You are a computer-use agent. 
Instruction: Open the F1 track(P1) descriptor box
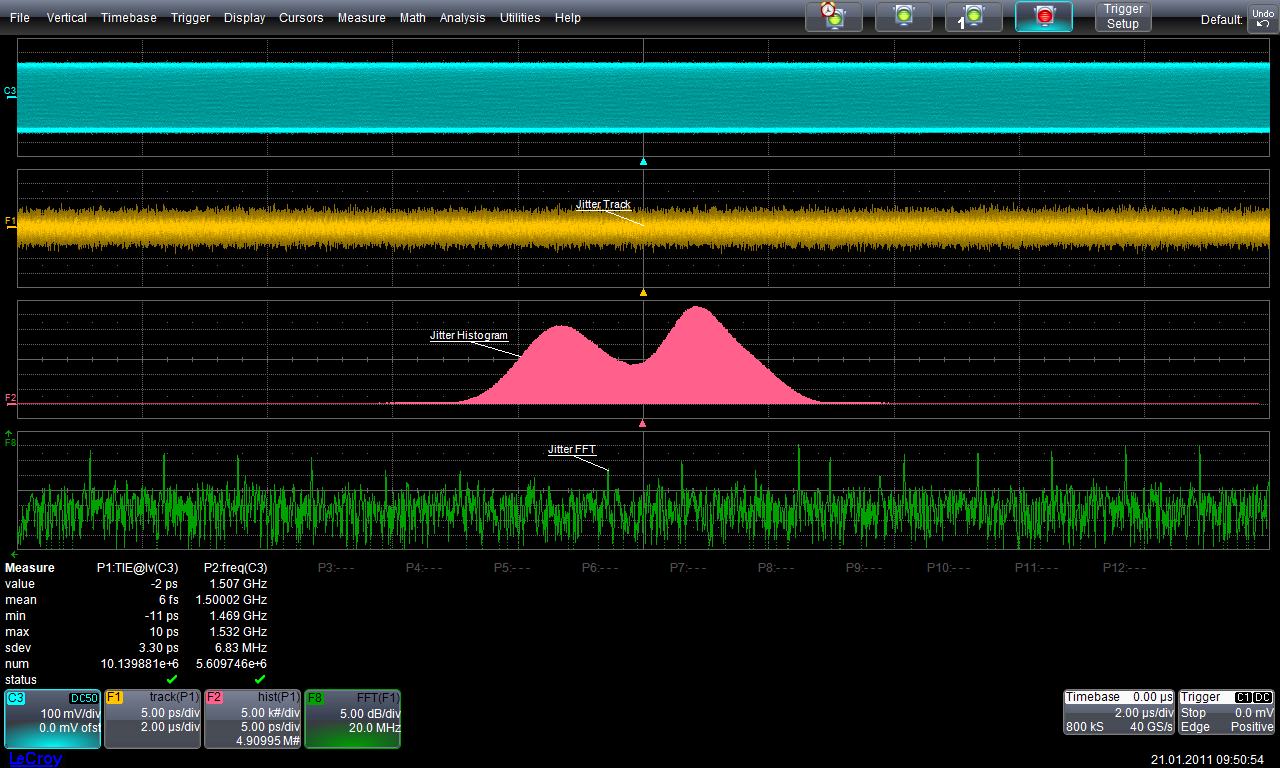[152, 718]
